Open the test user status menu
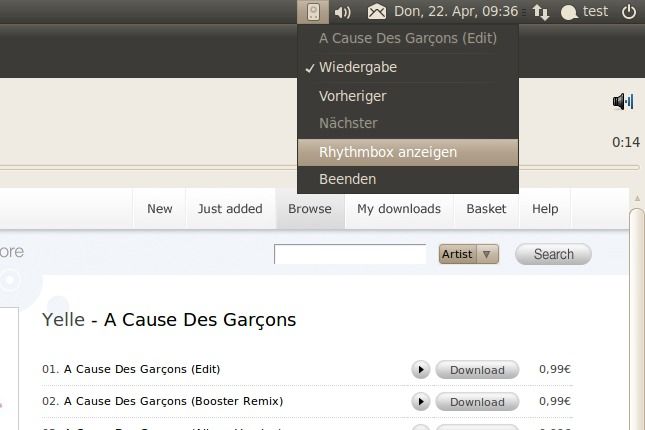This screenshot has height=430, width=645. [584, 12]
